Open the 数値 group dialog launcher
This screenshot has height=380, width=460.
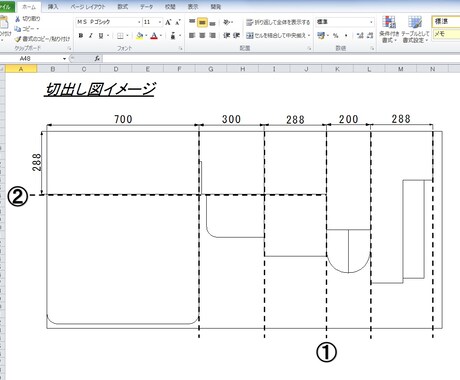click(372, 49)
